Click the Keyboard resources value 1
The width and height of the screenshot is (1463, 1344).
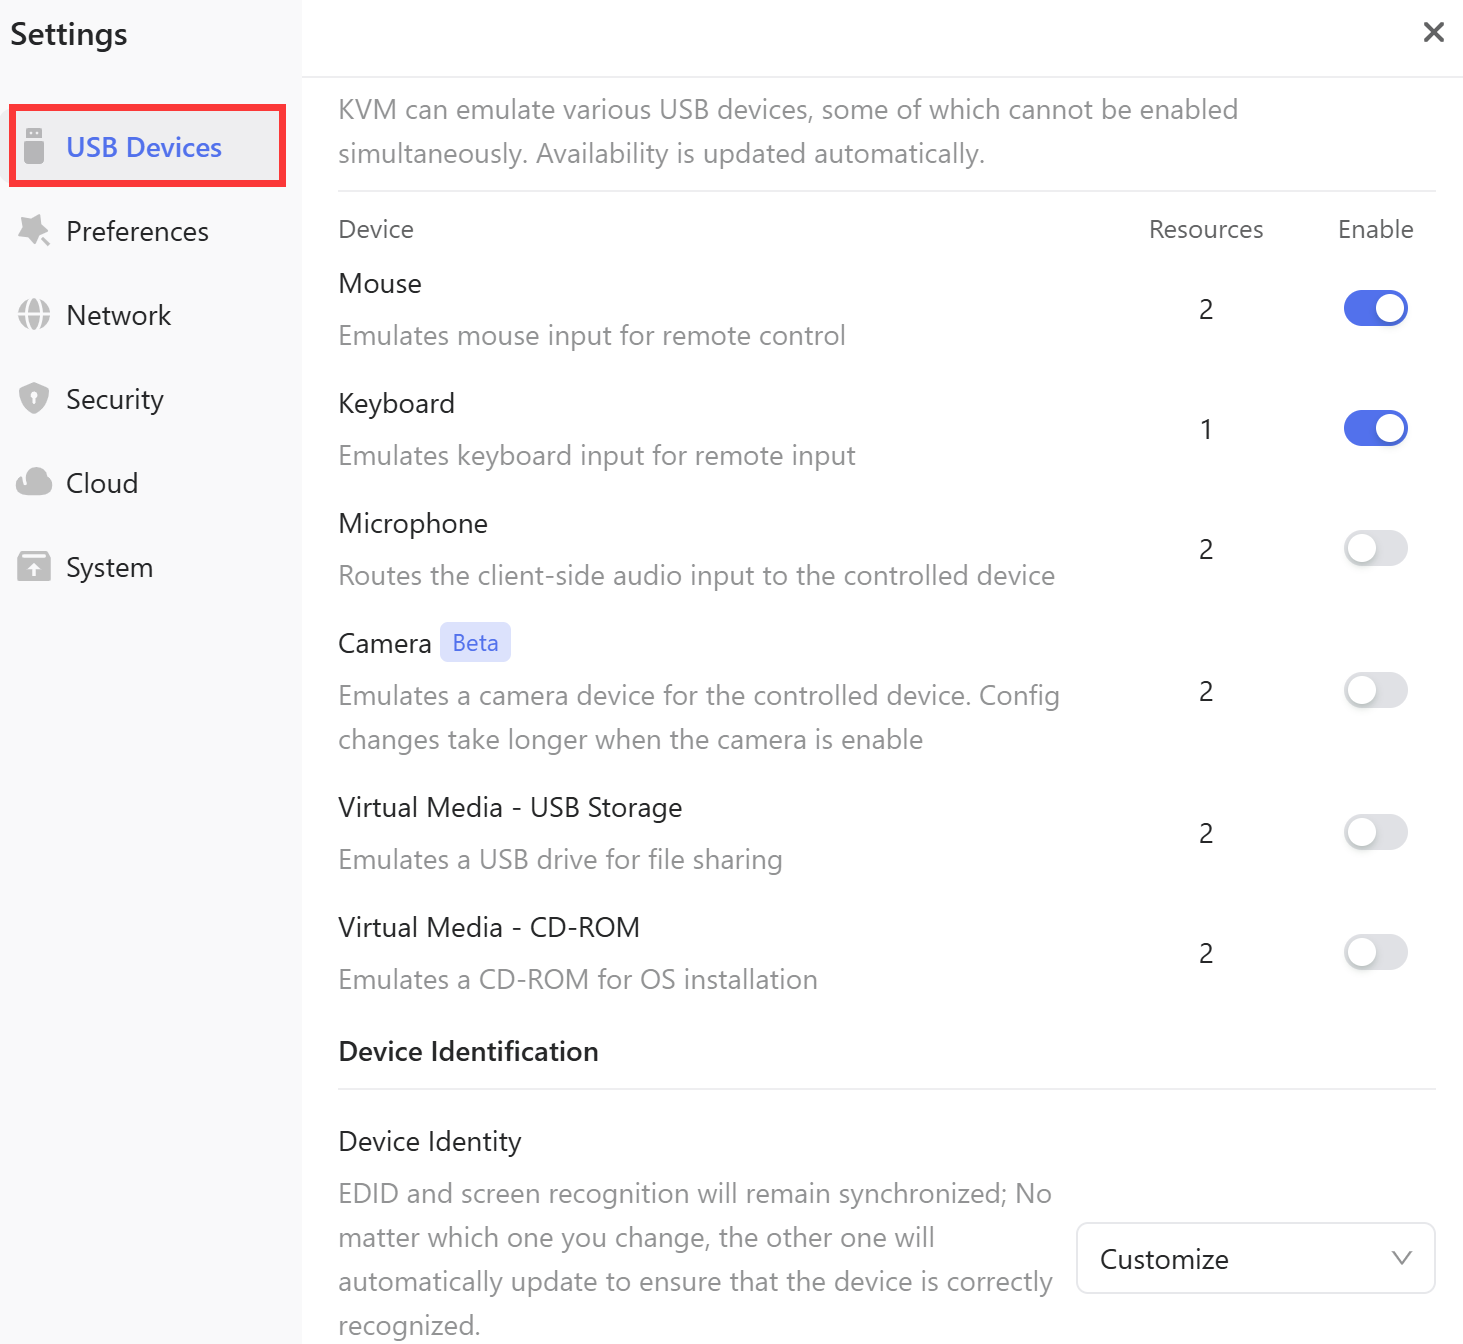(1206, 429)
